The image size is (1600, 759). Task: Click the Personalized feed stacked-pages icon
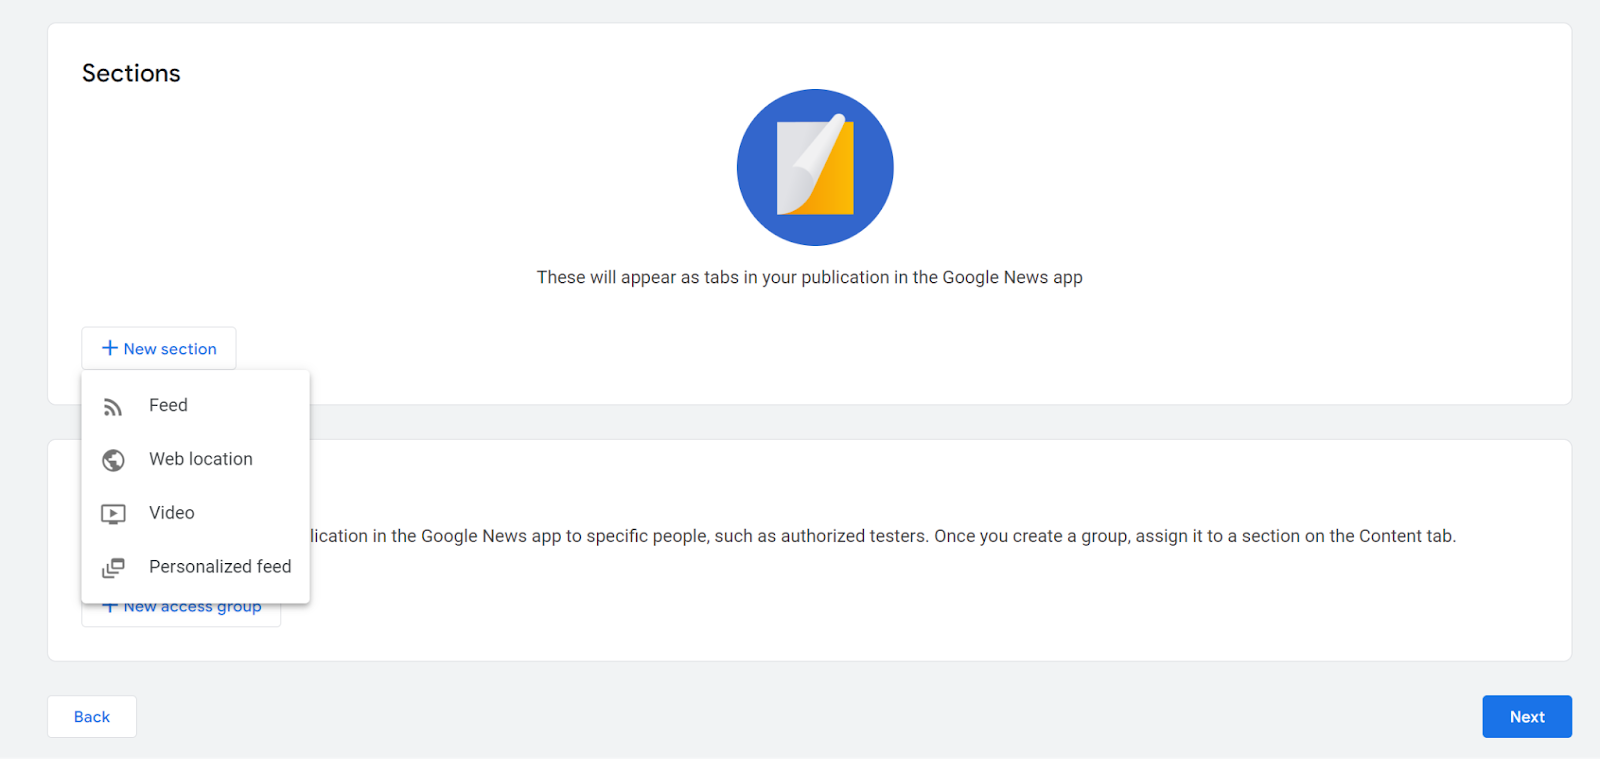point(113,568)
